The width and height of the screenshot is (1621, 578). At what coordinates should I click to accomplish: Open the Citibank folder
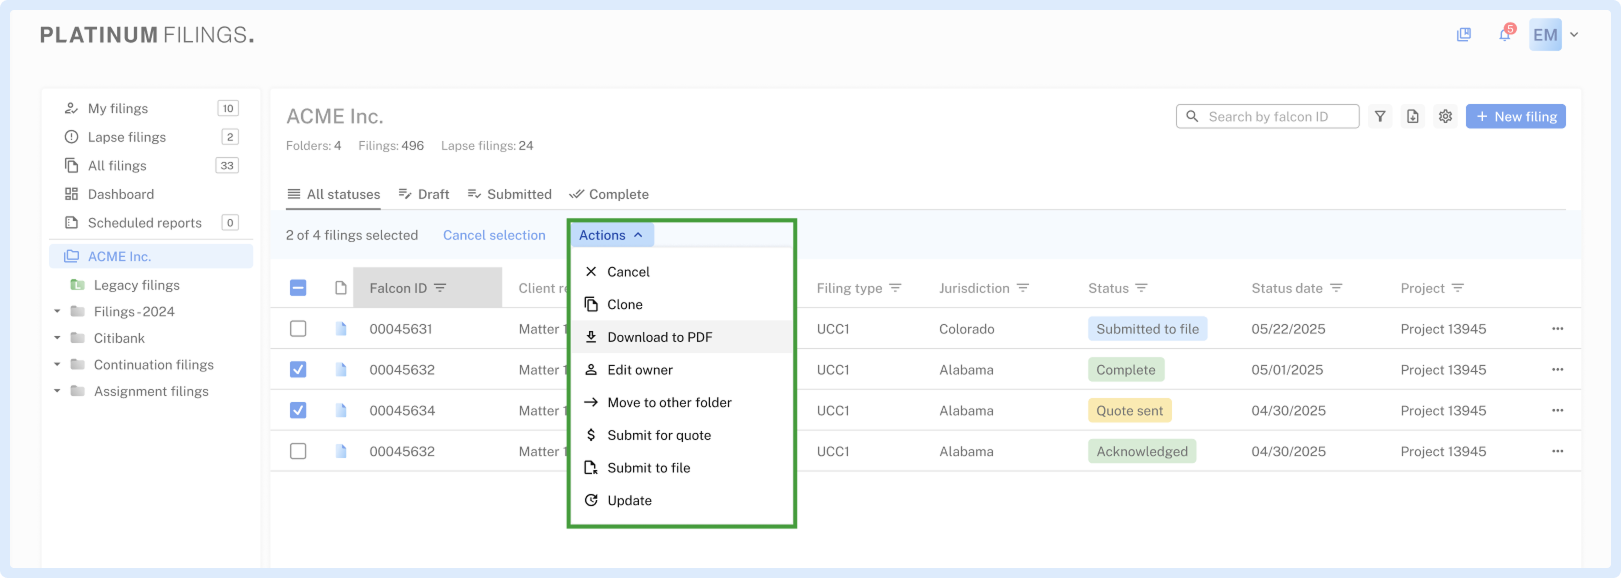[118, 338]
